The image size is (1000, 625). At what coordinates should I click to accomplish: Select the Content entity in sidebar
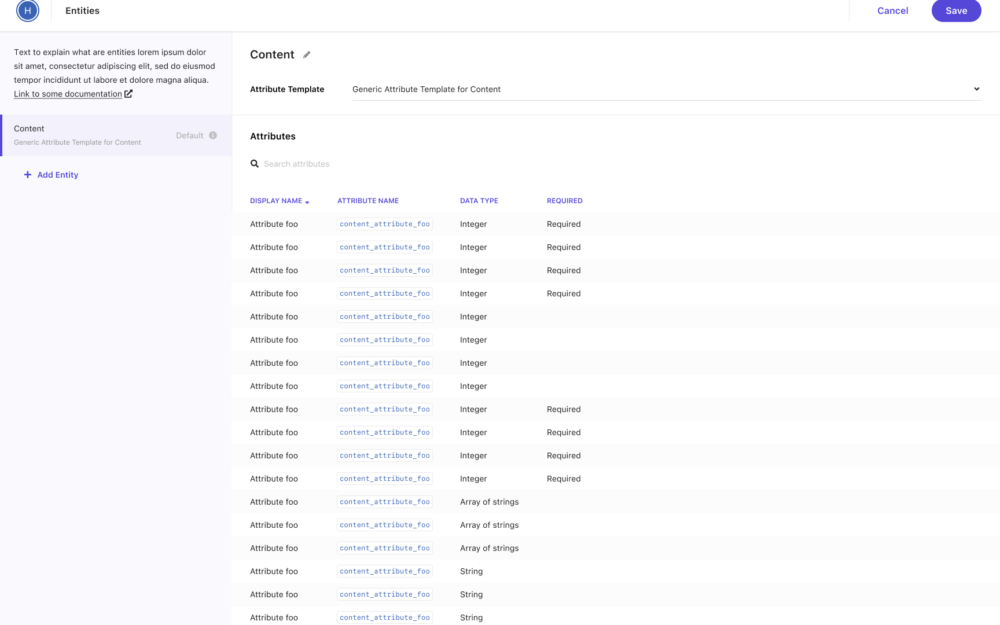tap(100, 135)
